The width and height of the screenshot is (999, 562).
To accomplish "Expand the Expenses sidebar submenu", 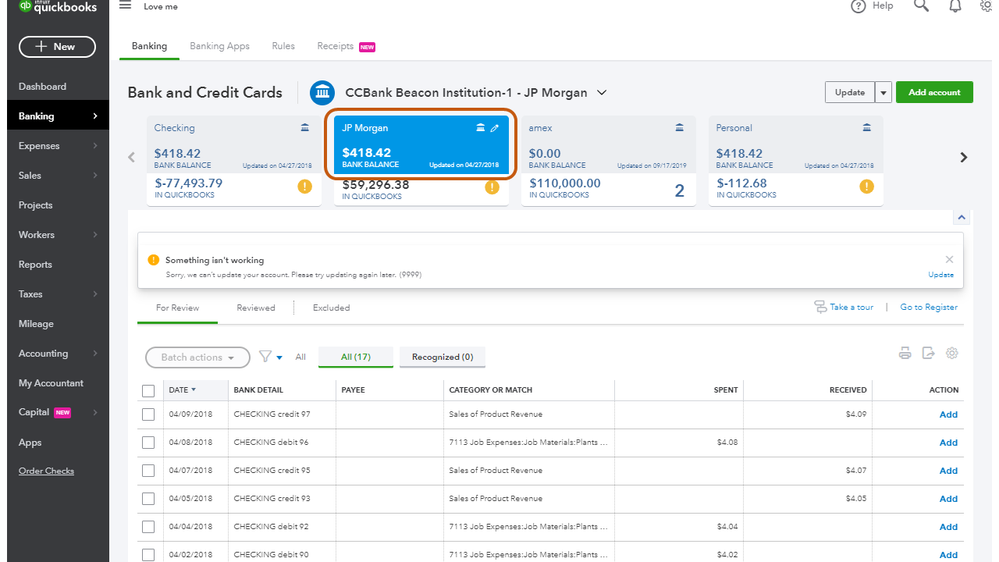I will [x=95, y=146].
